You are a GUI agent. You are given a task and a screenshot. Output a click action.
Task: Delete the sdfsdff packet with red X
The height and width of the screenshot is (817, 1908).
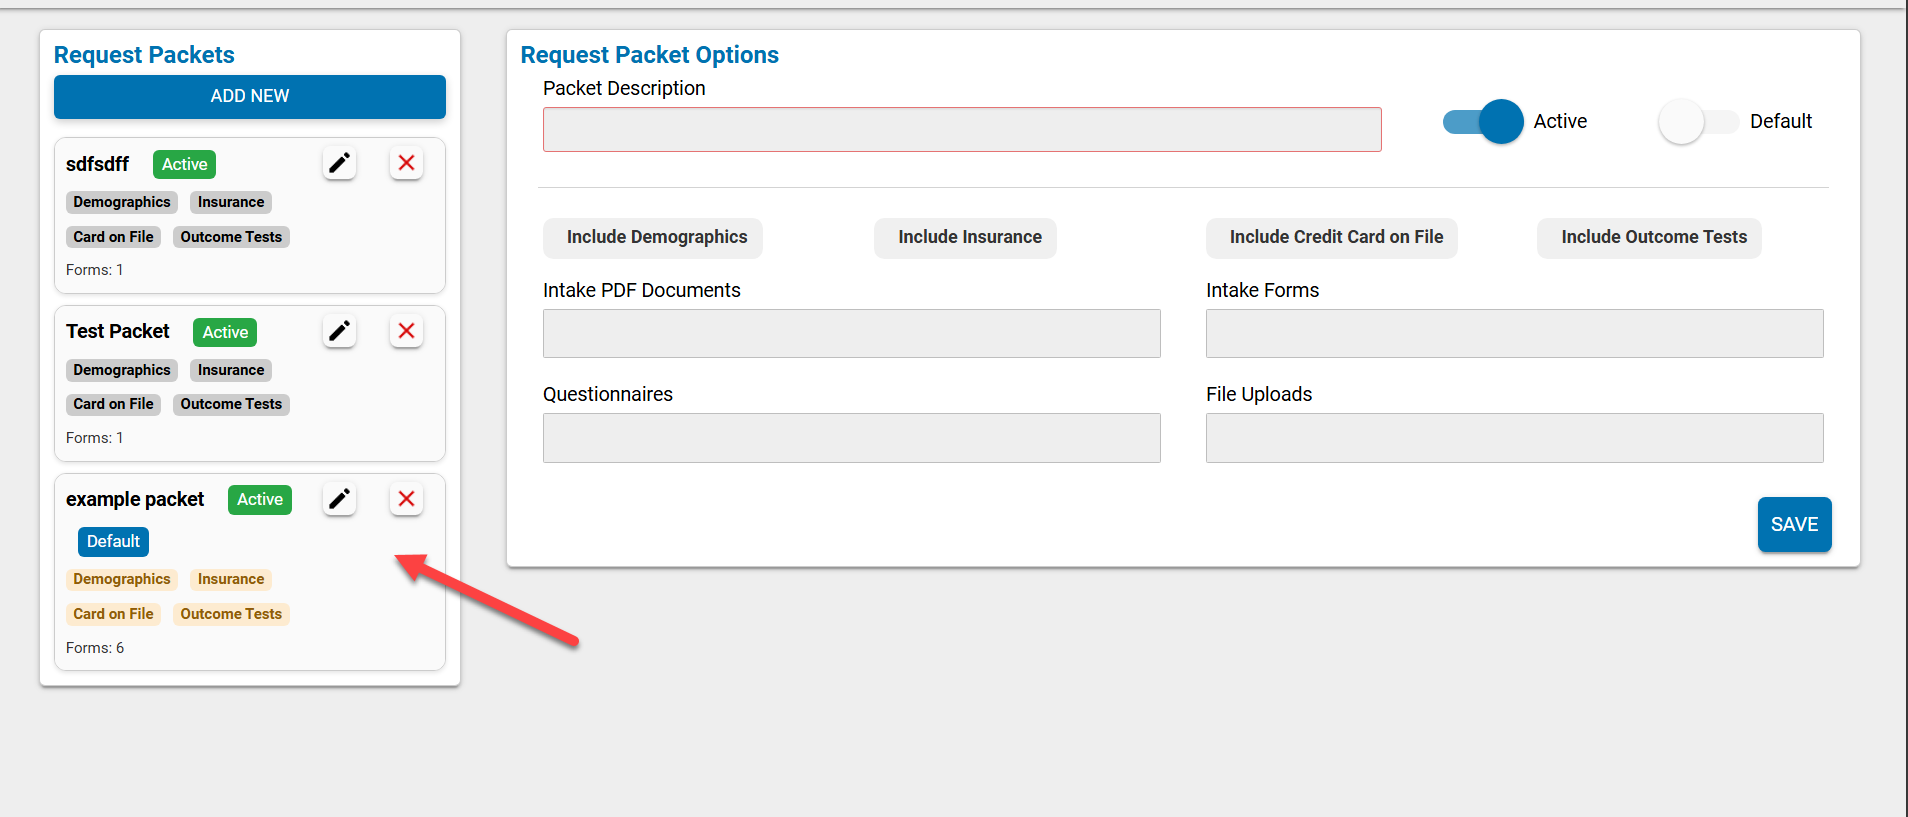(x=406, y=163)
